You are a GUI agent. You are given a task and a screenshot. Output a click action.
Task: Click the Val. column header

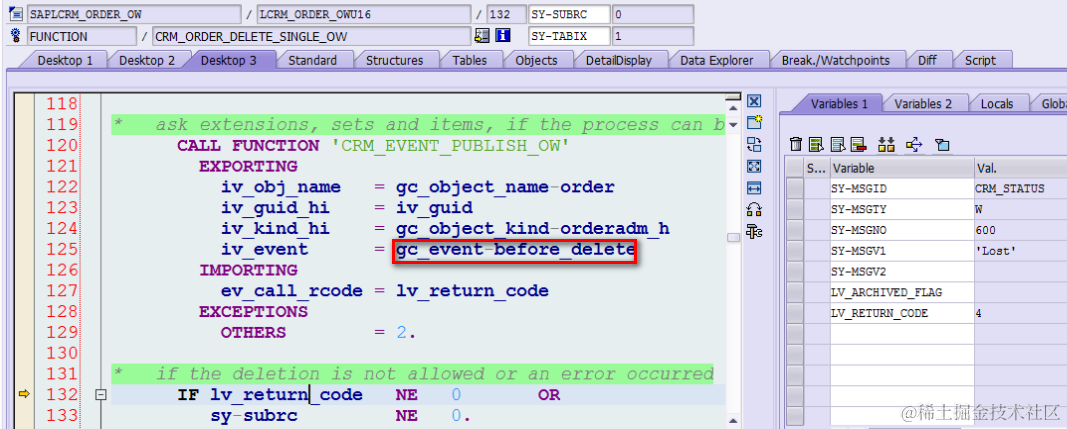click(1020, 168)
